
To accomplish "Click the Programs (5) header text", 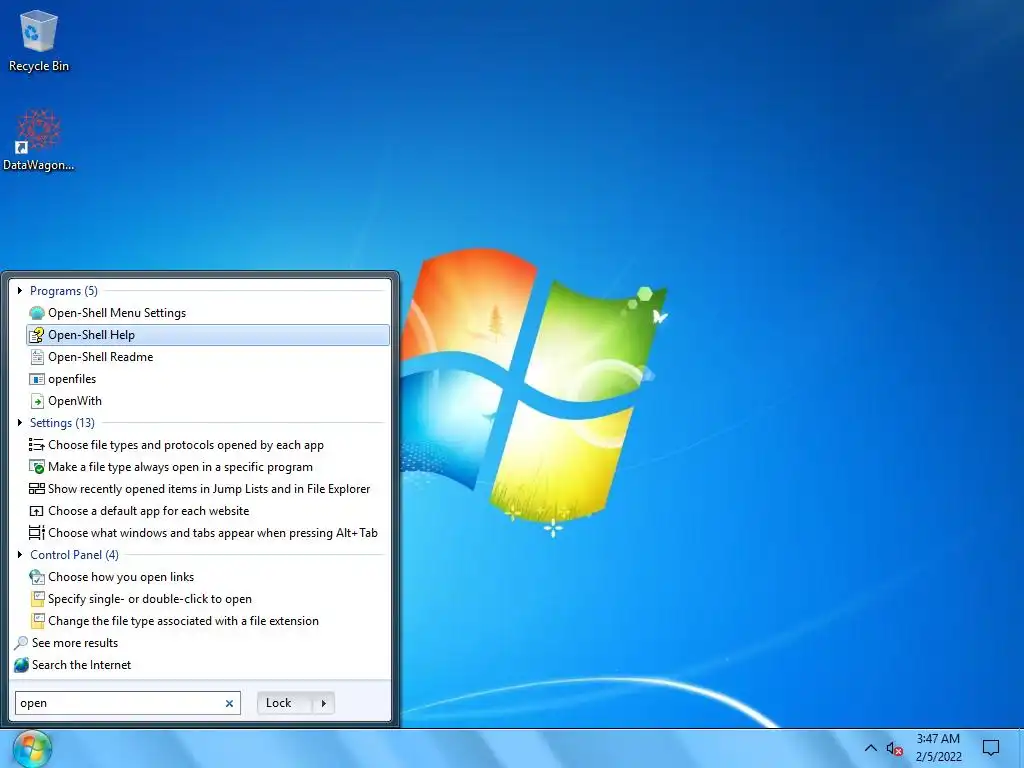I will [x=64, y=291].
